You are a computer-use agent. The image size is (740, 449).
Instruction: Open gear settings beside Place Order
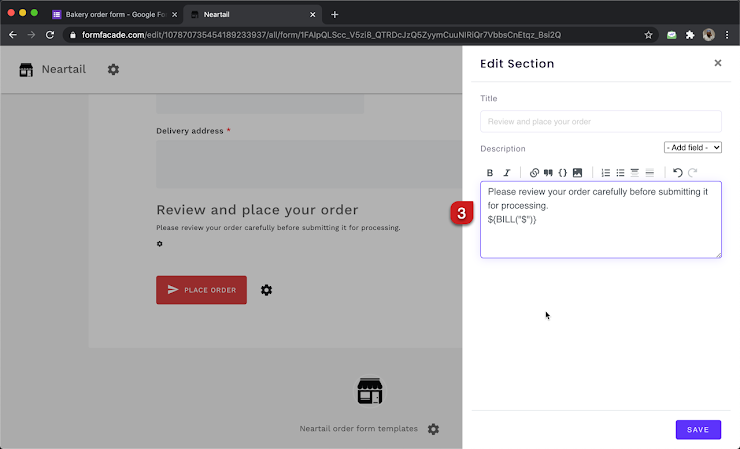coord(266,290)
